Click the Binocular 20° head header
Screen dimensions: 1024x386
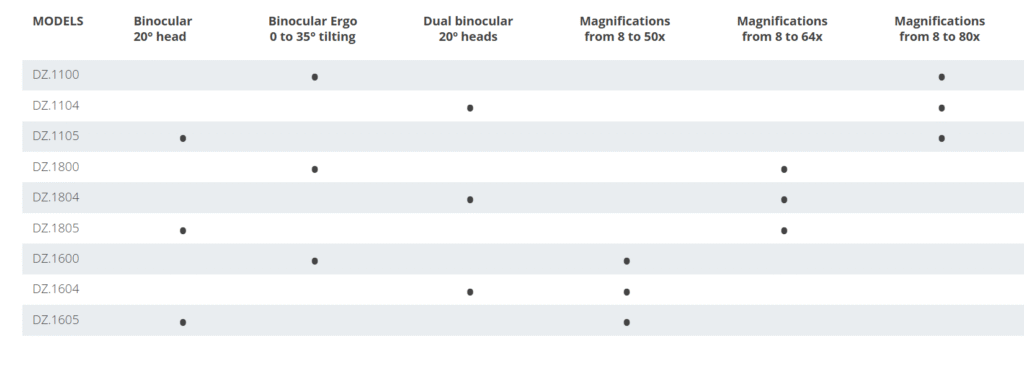[x=163, y=29]
